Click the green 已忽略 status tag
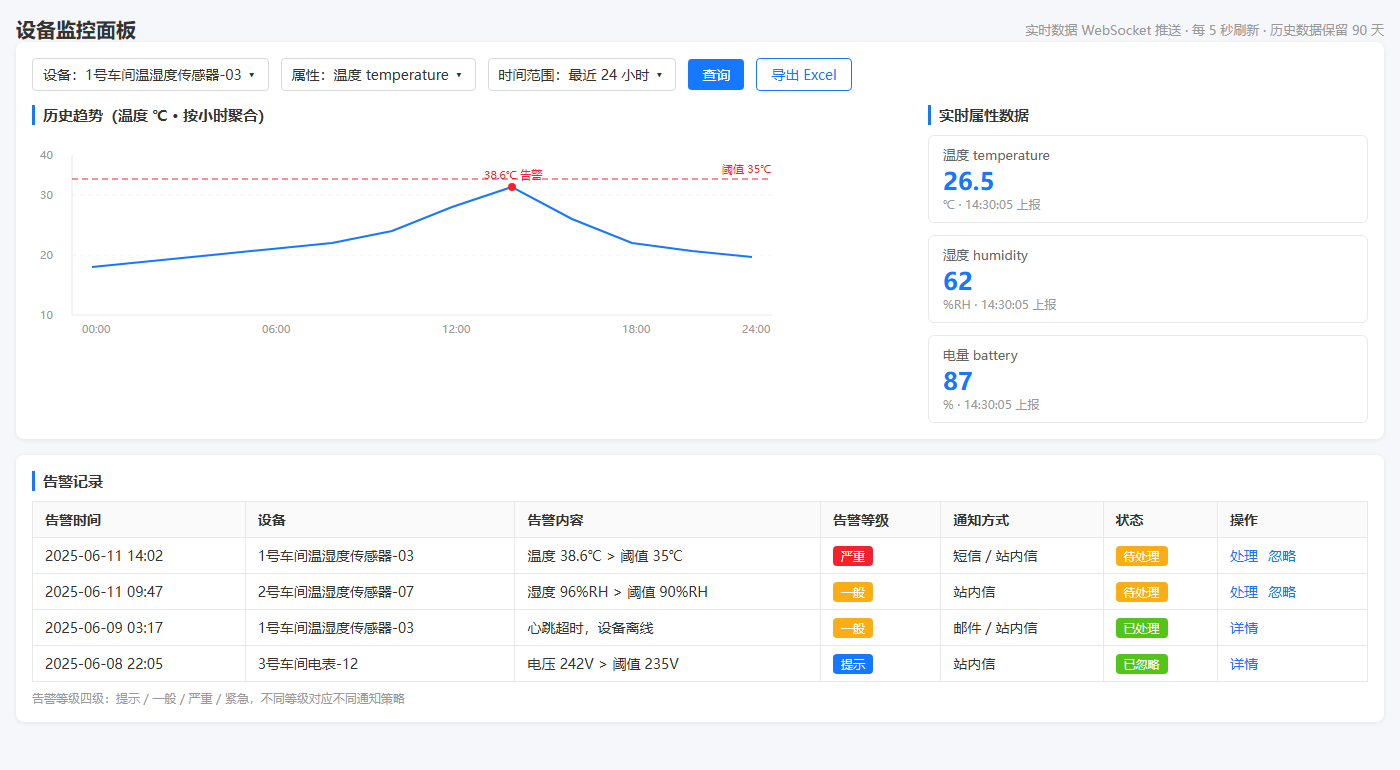This screenshot has width=1400, height=770. [x=1142, y=664]
